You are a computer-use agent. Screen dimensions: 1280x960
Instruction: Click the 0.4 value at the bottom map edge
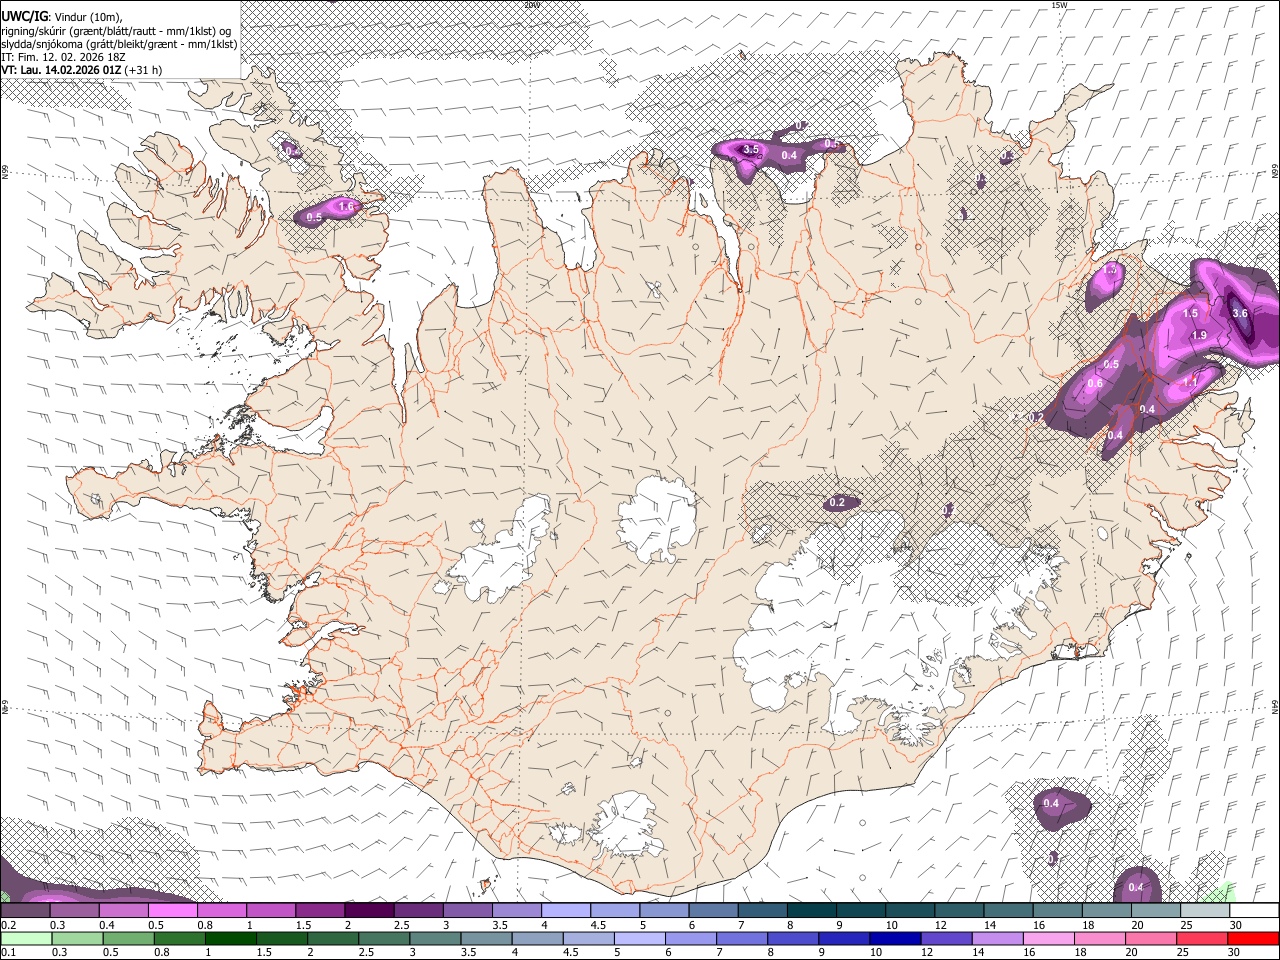pos(1136,887)
